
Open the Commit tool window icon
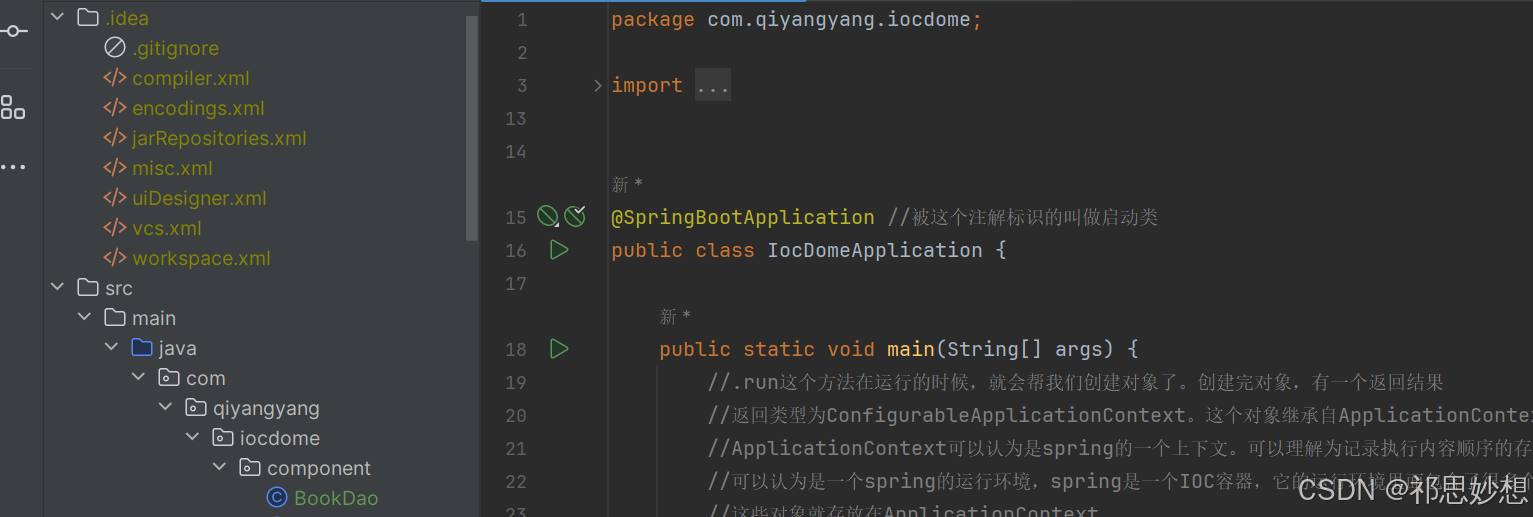[x=14, y=31]
